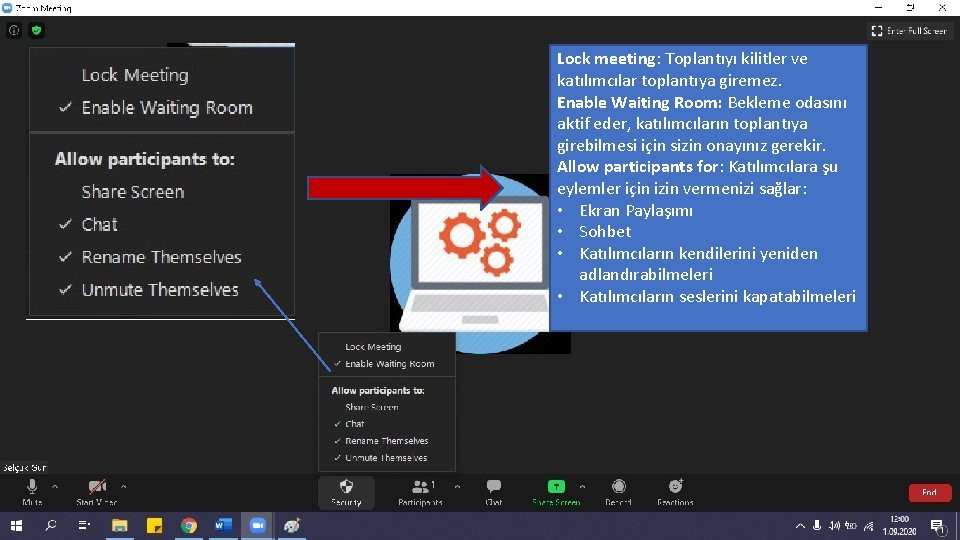Show hidden system tray icons
Viewport: 960px width, 540px height.
pyautogui.click(x=800, y=526)
